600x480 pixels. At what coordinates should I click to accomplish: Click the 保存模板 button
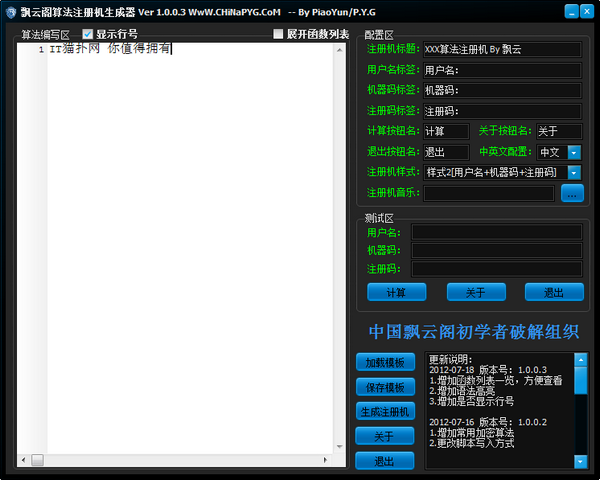385,387
